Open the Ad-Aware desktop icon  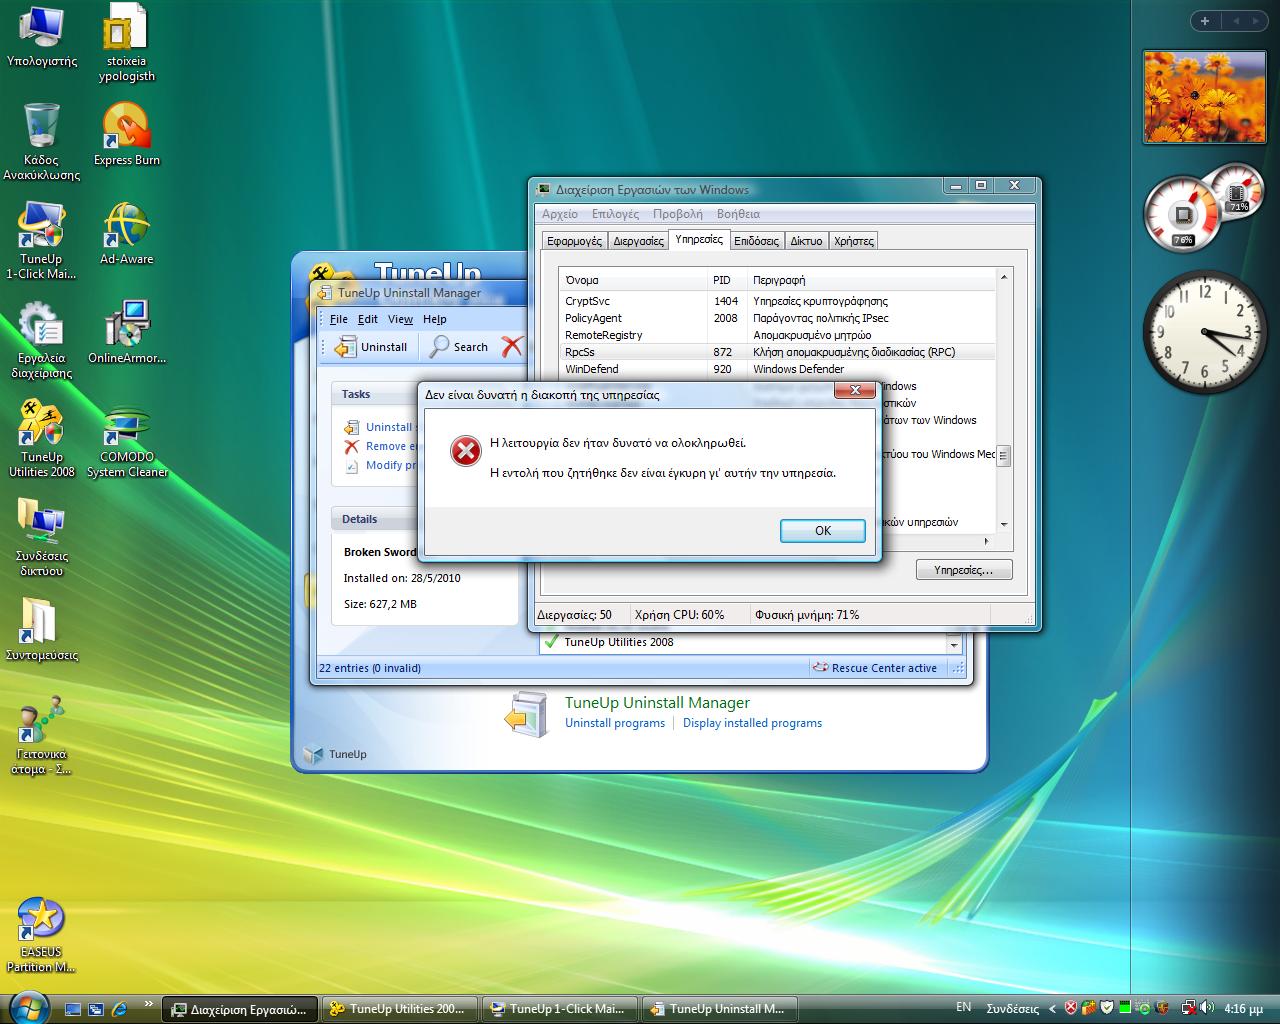pyautogui.click(x=126, y=233)
